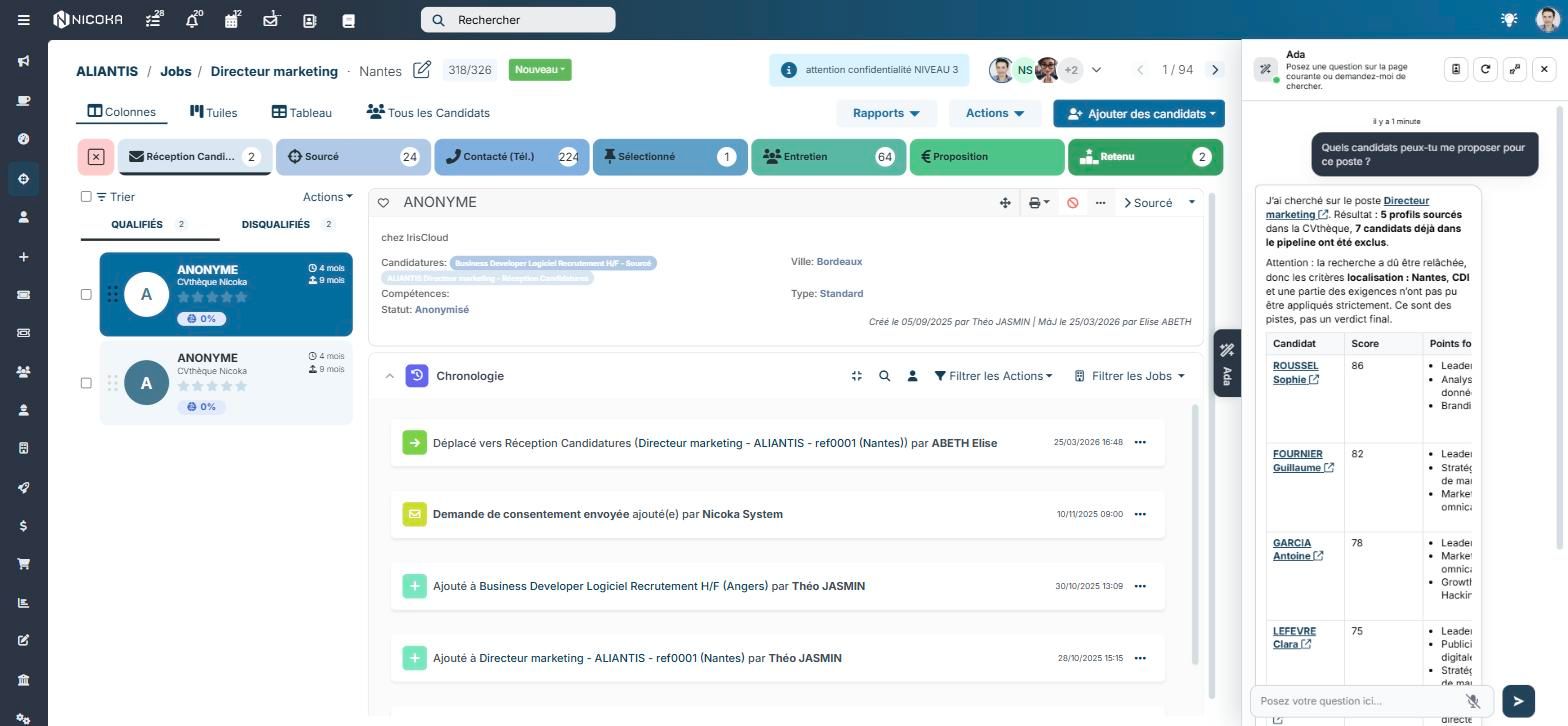Image resolution: width=1568 pixels, height=726 pixels.
Task: Search within the Chronologie timeline
Action: pyautogui.click(x=884, y=376)
